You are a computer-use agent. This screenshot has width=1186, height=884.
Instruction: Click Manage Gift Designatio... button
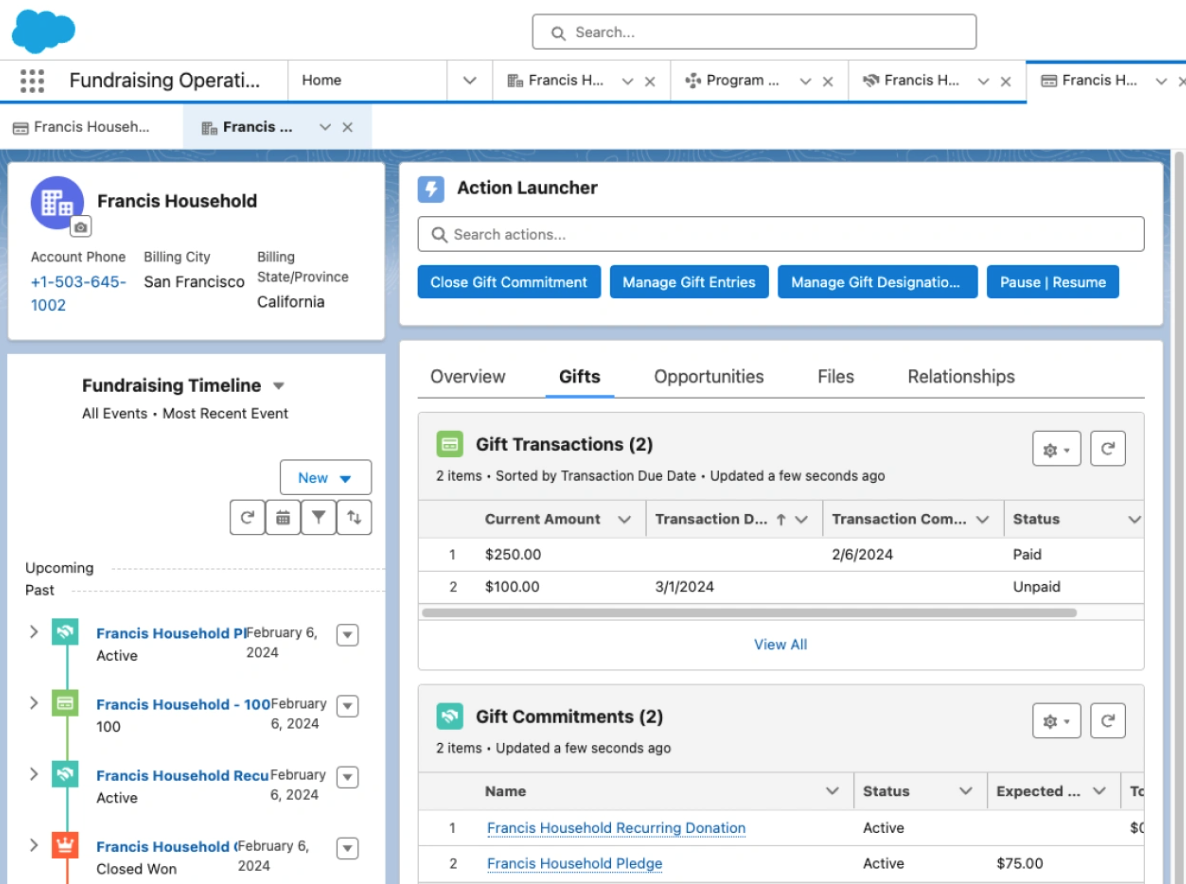point(877,282)
